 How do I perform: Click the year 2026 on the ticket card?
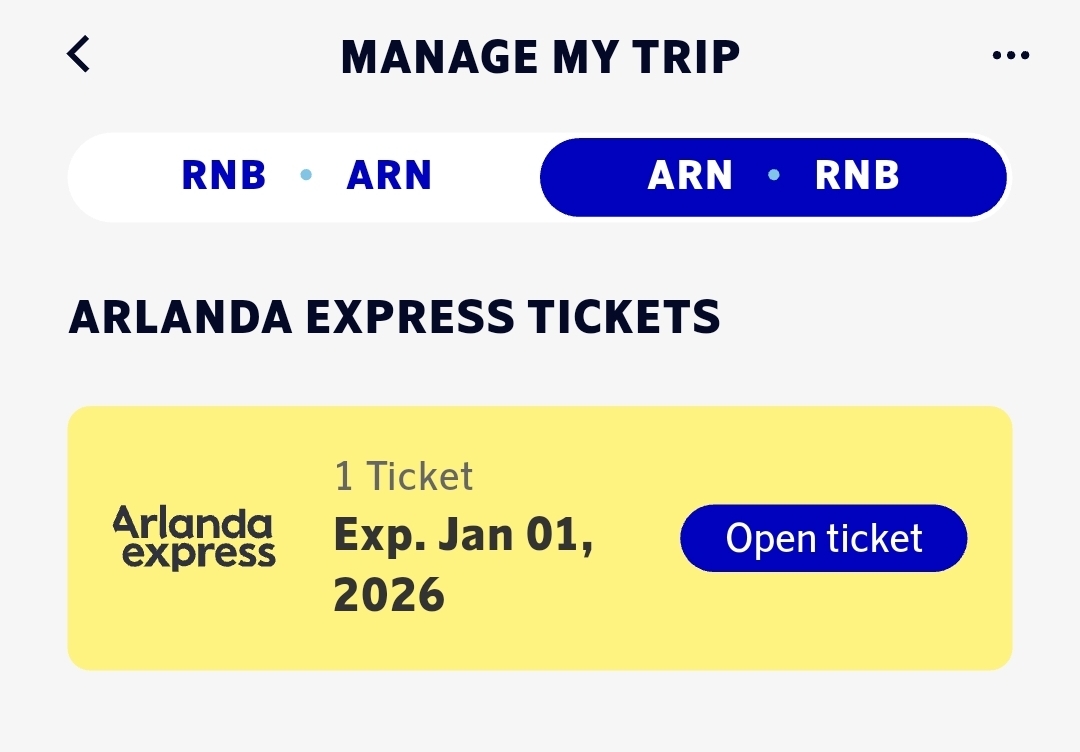point(389,596)
